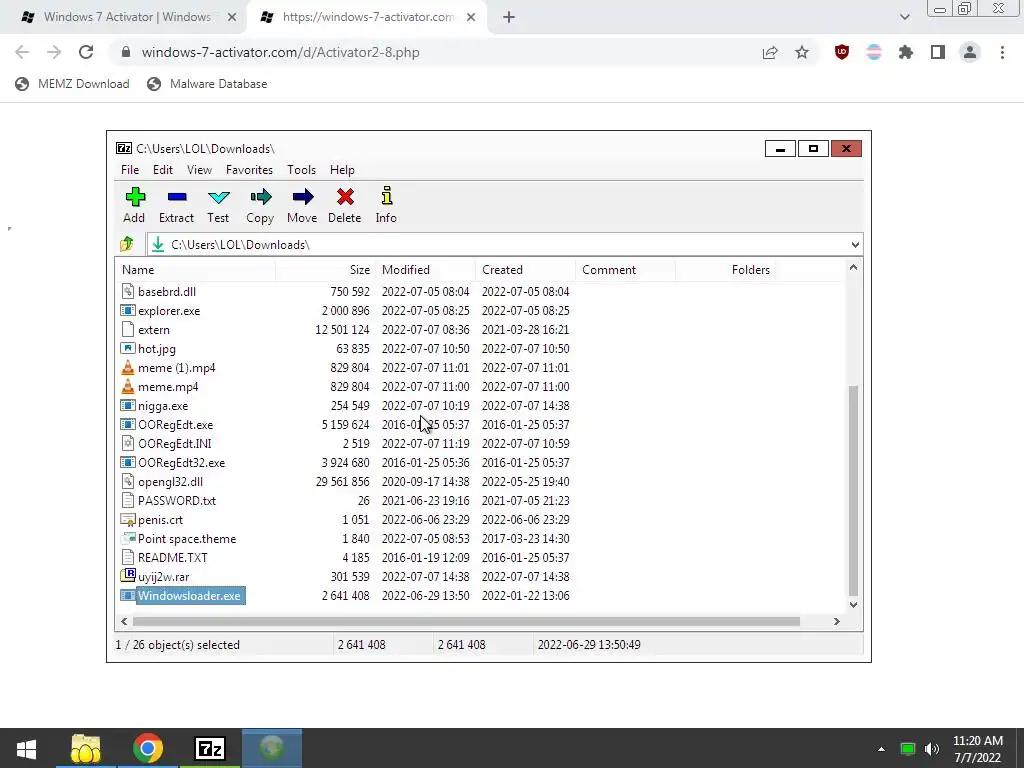Screen dimensions: 1024x768
Task: Open the Favorites menu in 7-Zip
Action: pyautogui.click(x=249, y=170)
